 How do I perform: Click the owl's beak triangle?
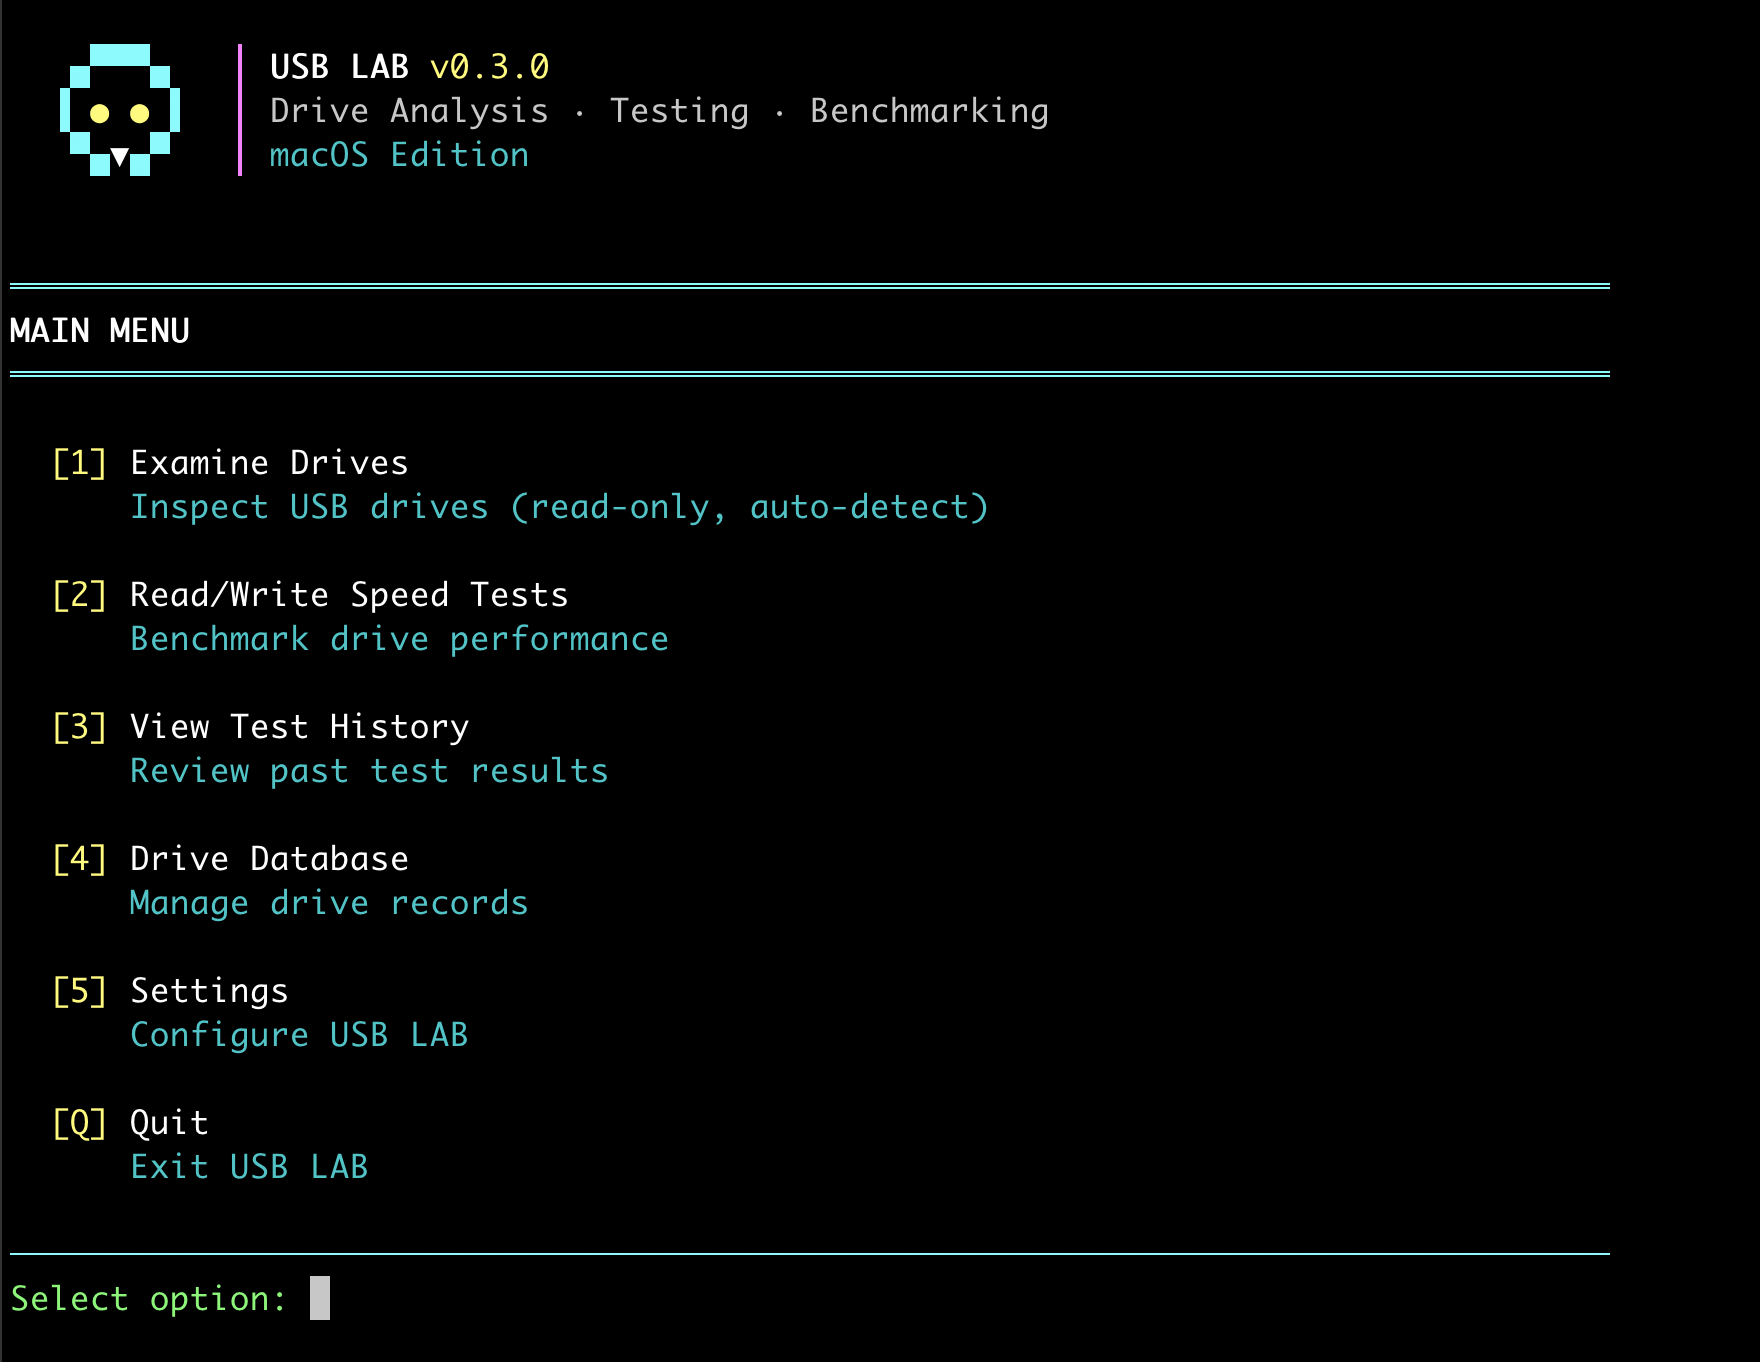click(121, 157)
